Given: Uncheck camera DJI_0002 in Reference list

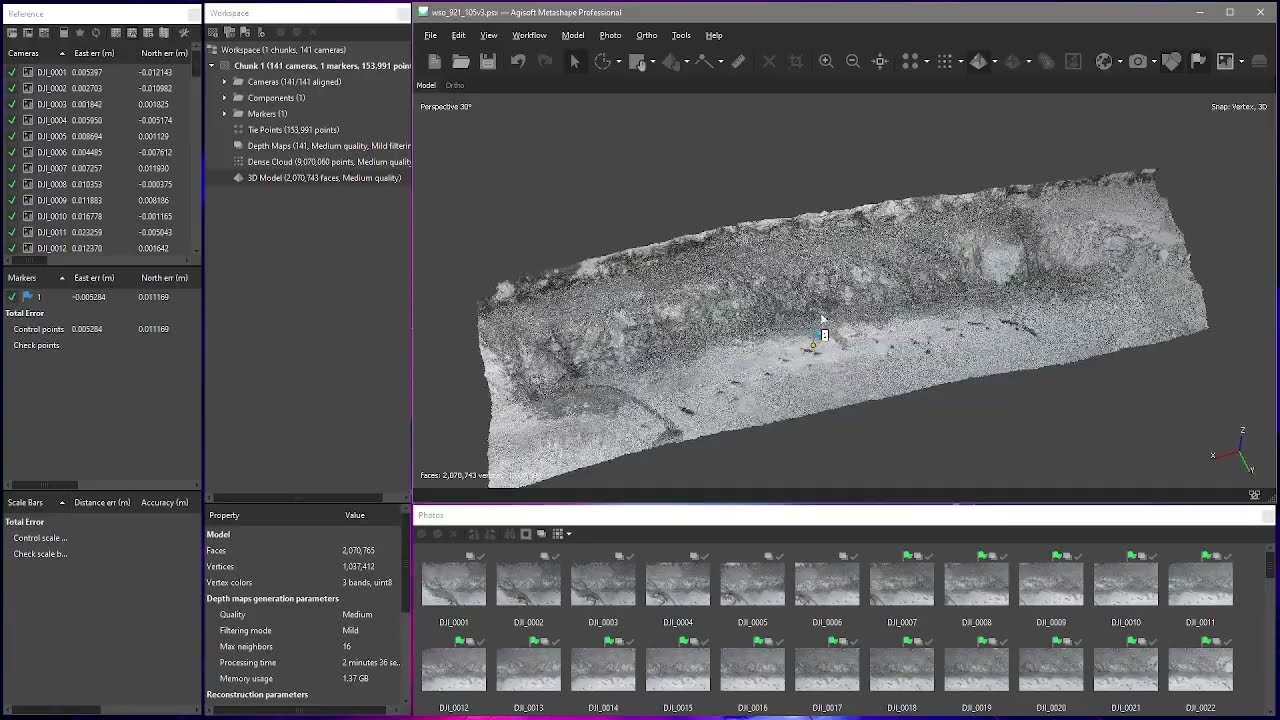Looking at the screenshot, I should [12, 89].
